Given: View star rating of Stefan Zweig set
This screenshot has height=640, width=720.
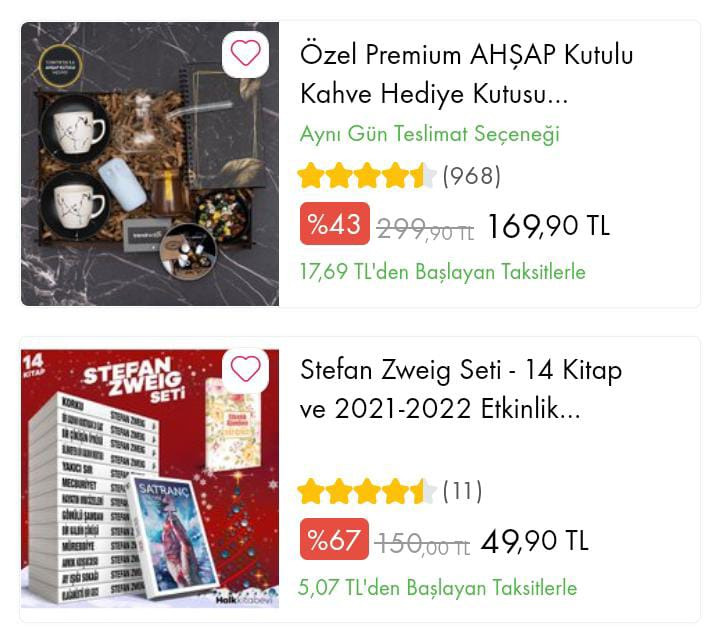Looking at the screenshot, I should click(x=366, y=491).
